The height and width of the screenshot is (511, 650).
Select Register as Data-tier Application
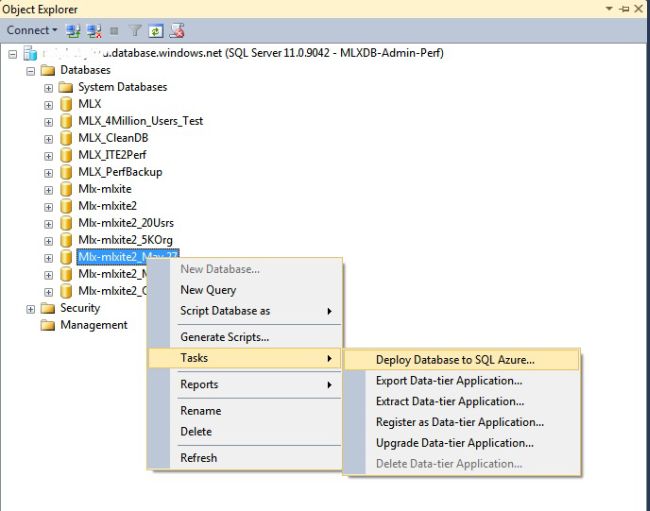[x=462, y=422]
